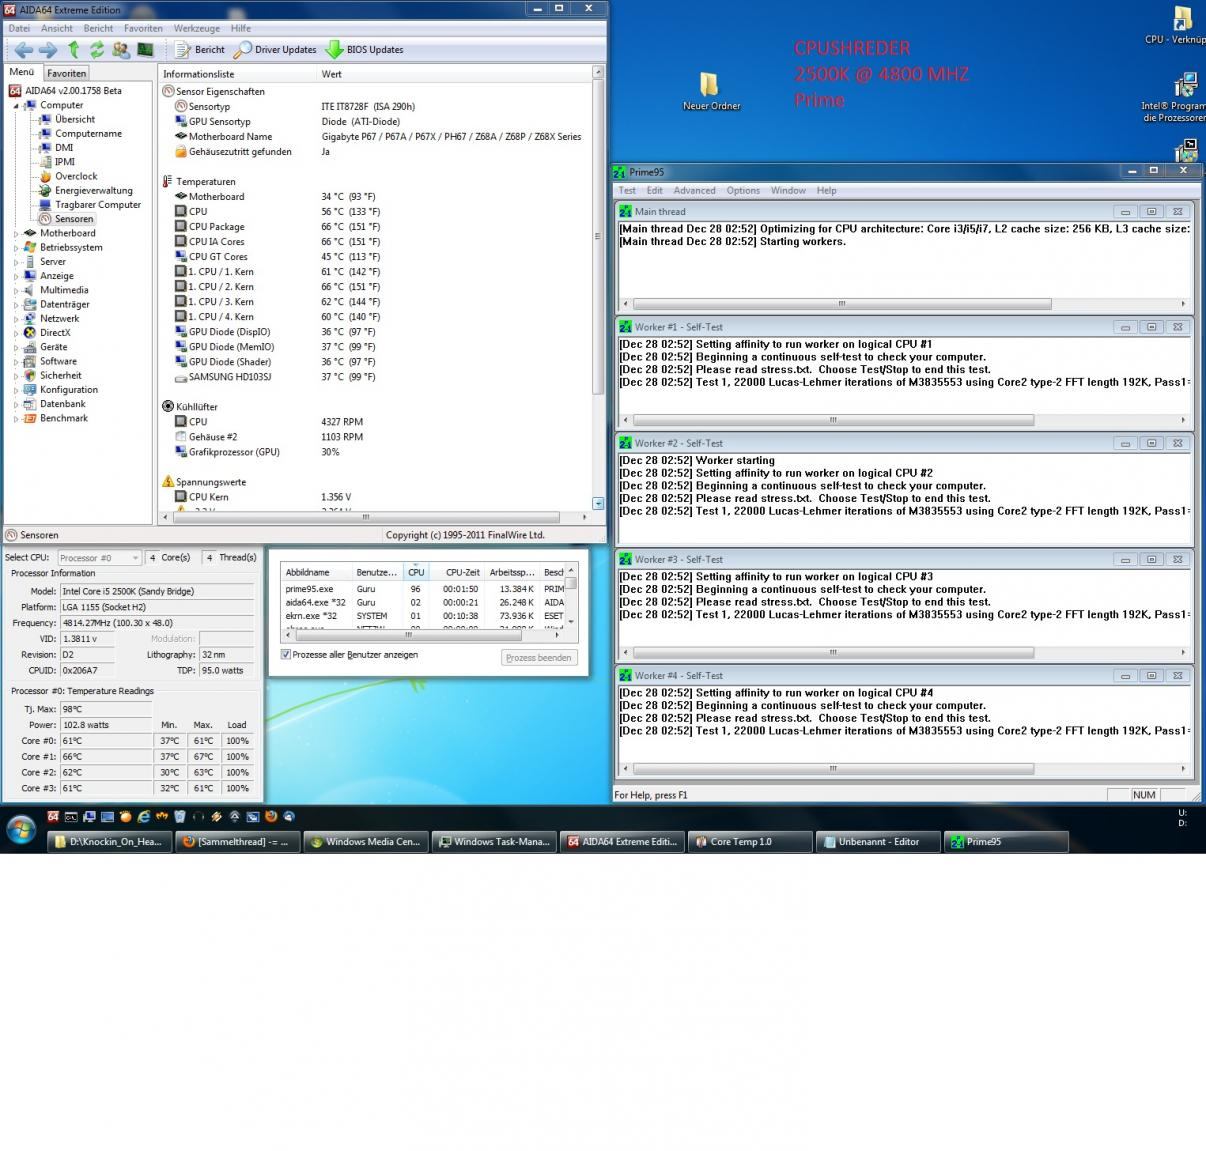Click the green monitor graph toolbar icon

click(x=145, y=49)
